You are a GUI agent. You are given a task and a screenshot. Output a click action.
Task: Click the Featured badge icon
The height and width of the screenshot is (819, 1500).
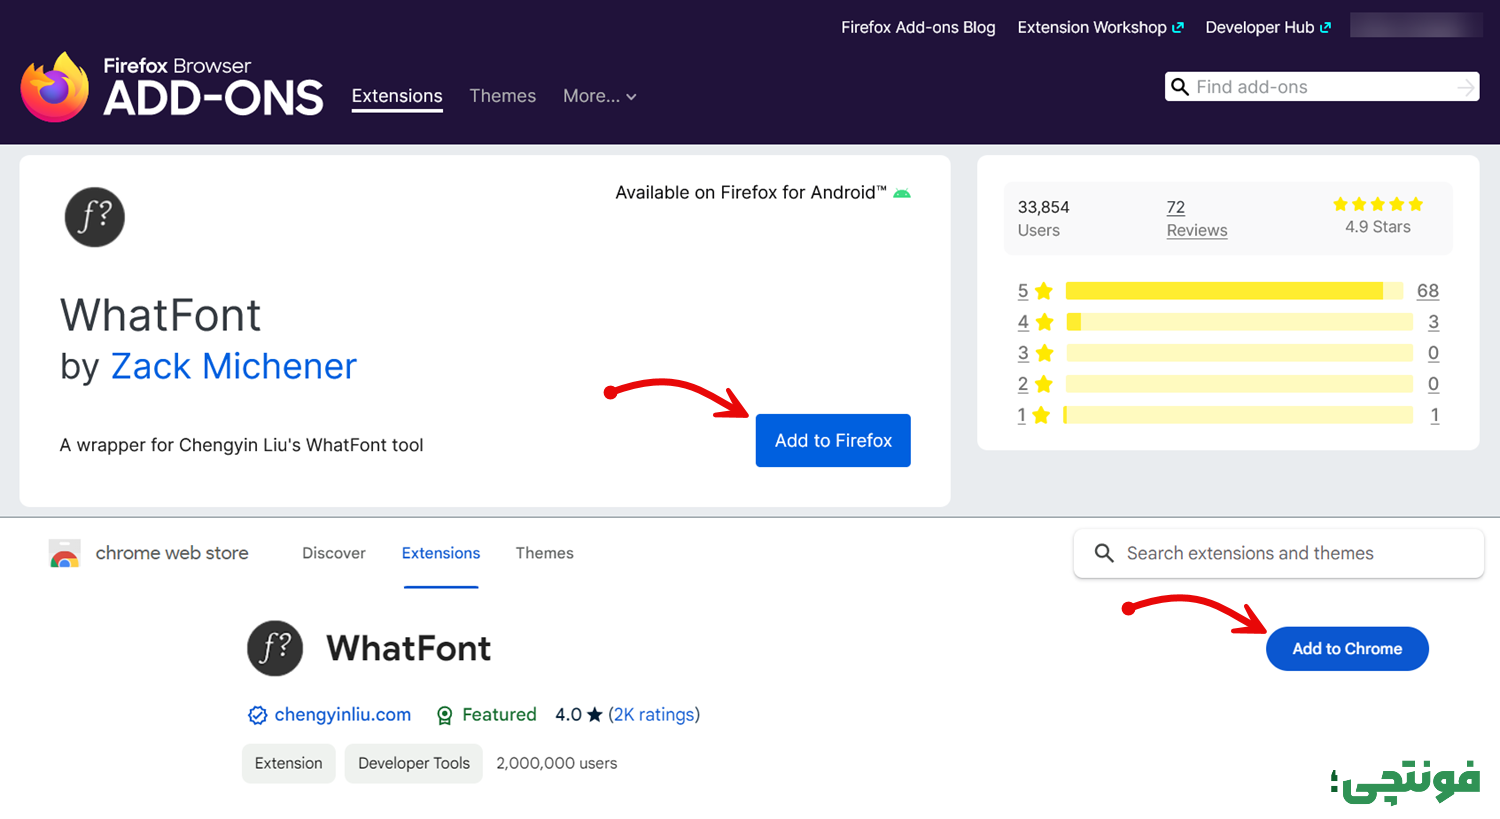click(445, 715)
